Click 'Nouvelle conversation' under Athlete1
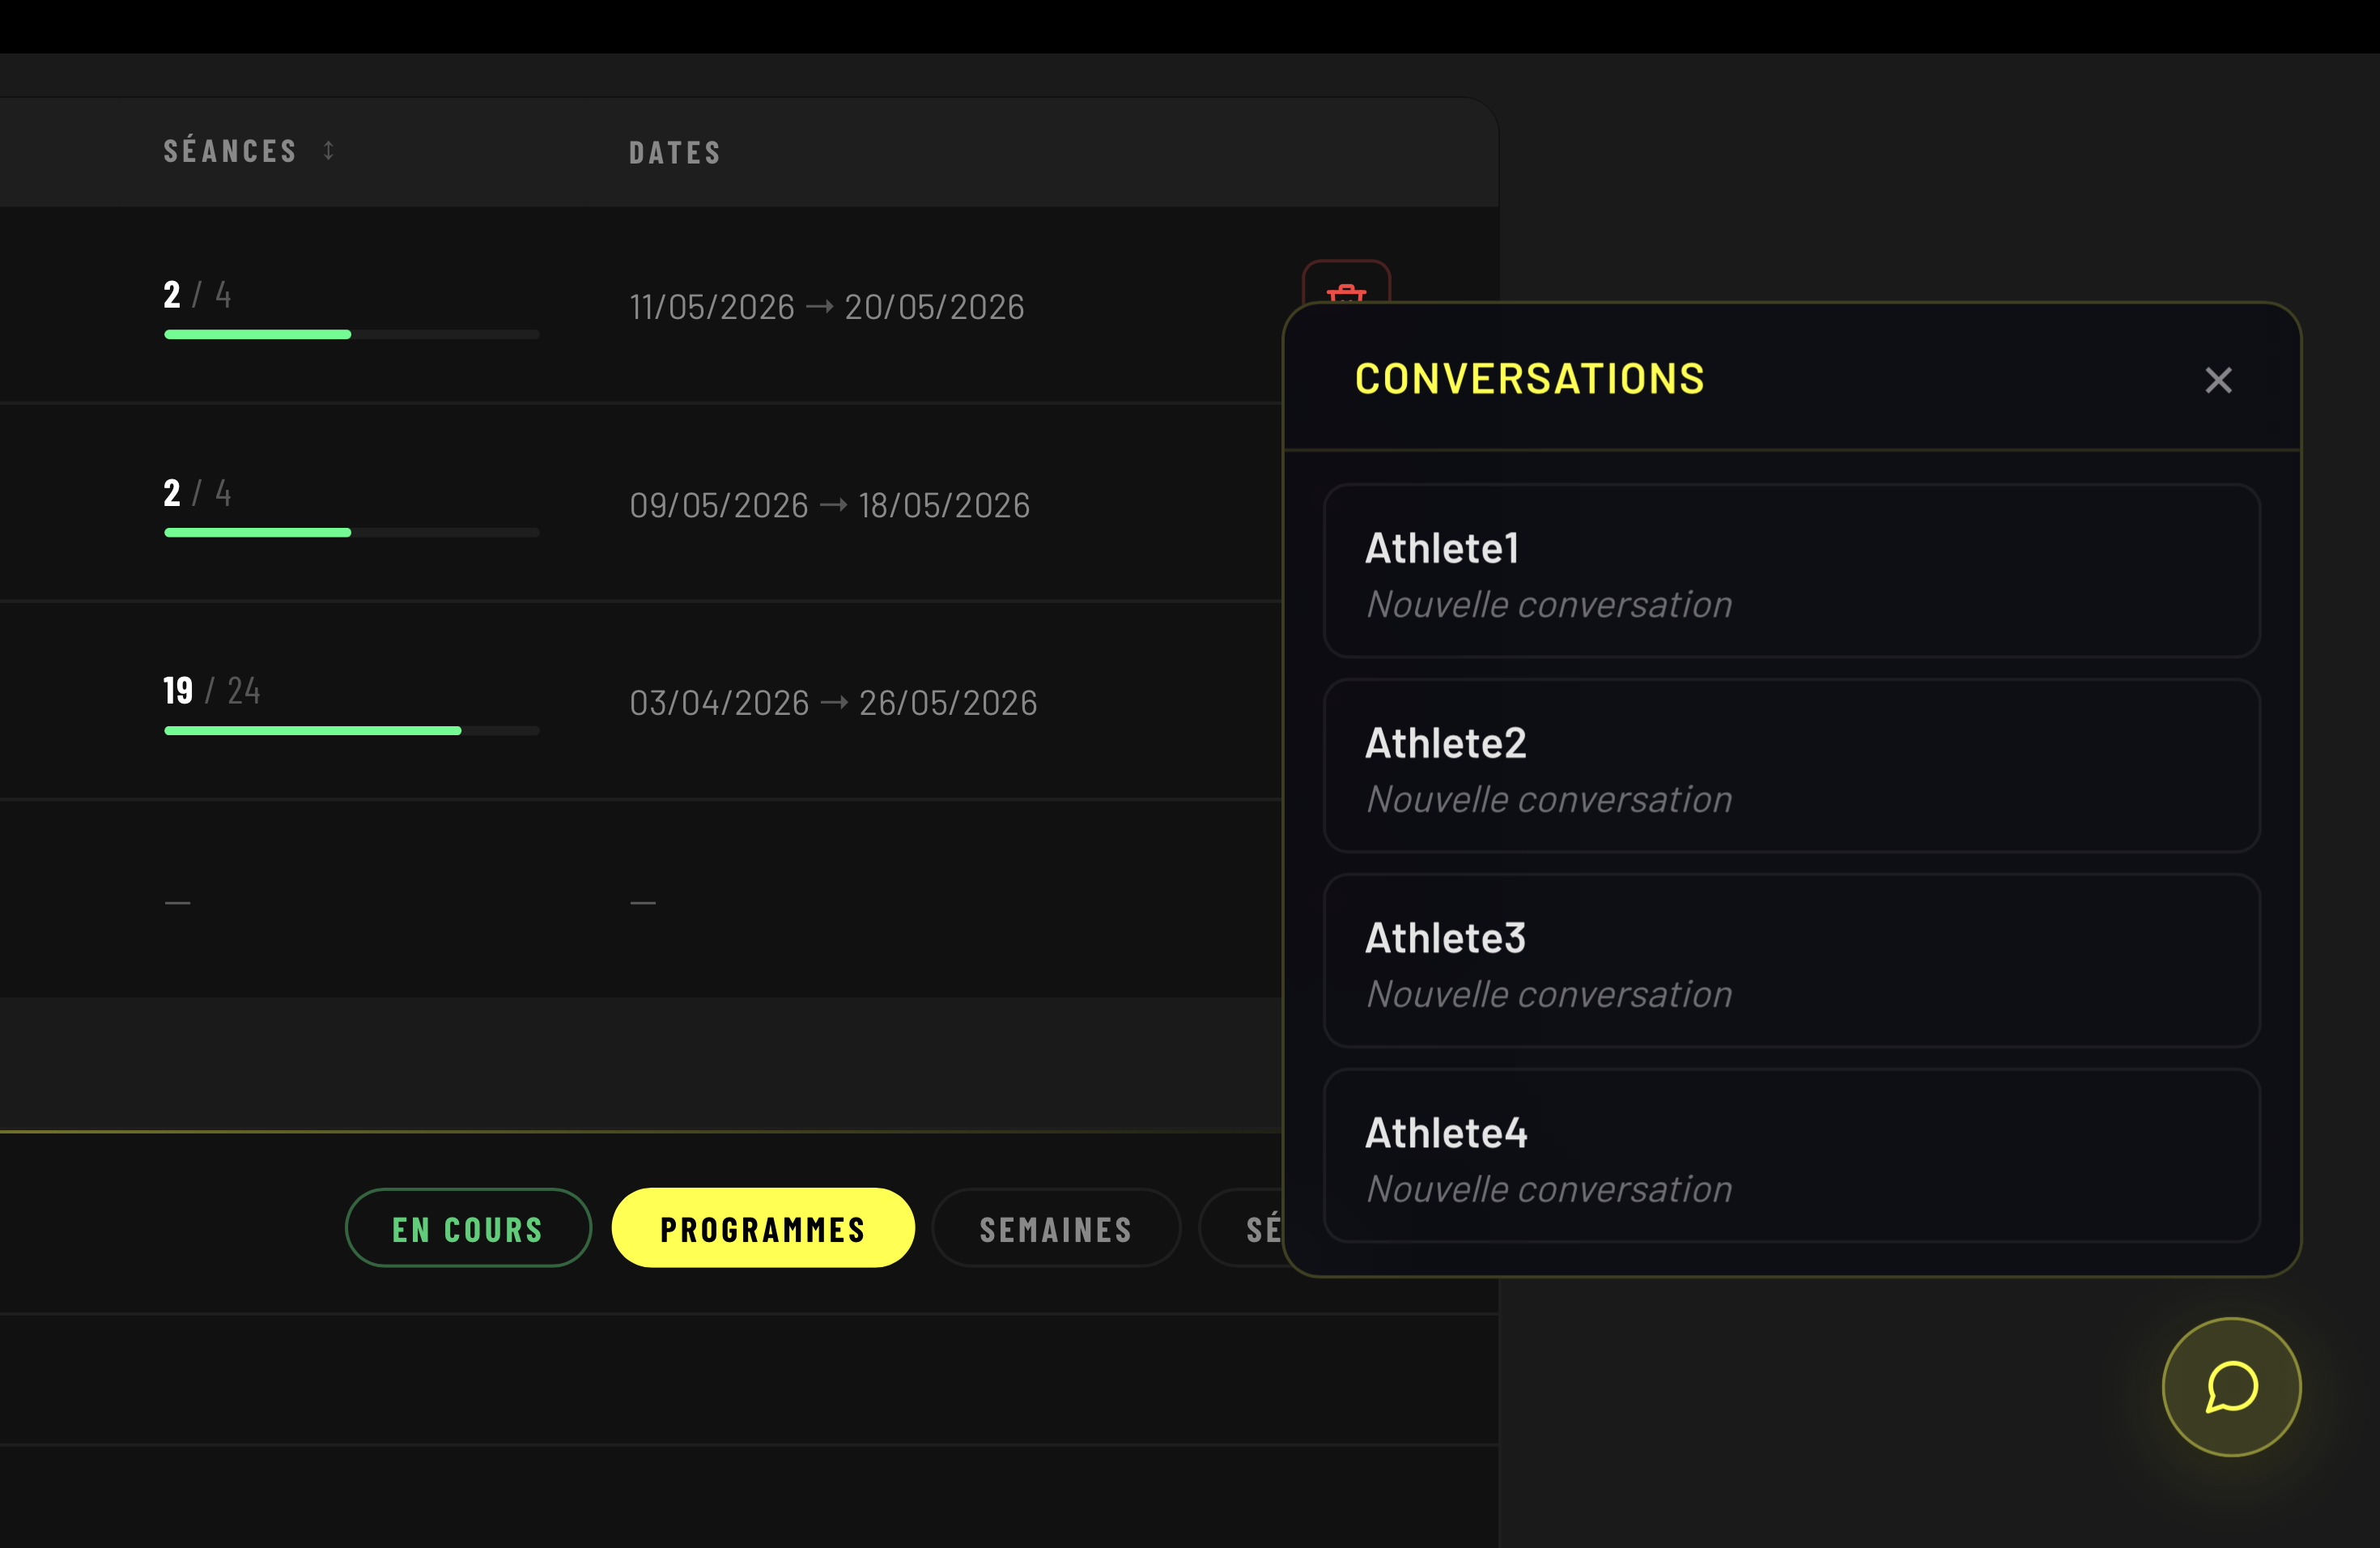The height and width of the screenshot is (1548, 2380). [x=1549, y=604]
